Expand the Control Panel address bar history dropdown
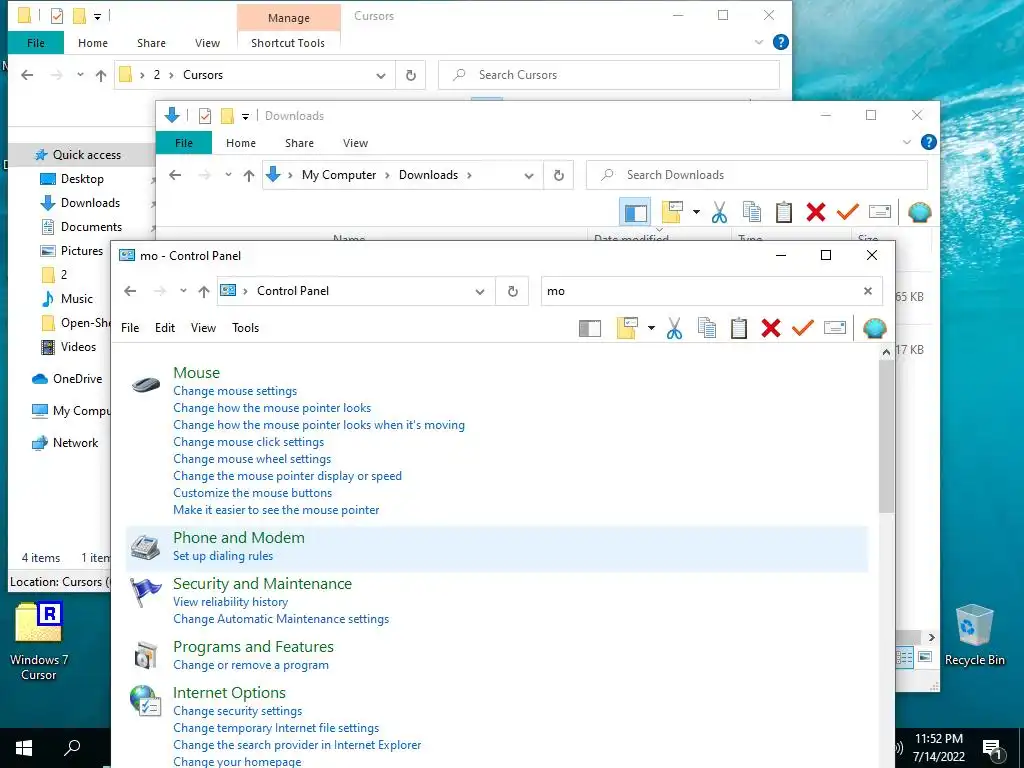This screenshot has height=768, width=1024. pyautogui.click(x=480, y=292)
